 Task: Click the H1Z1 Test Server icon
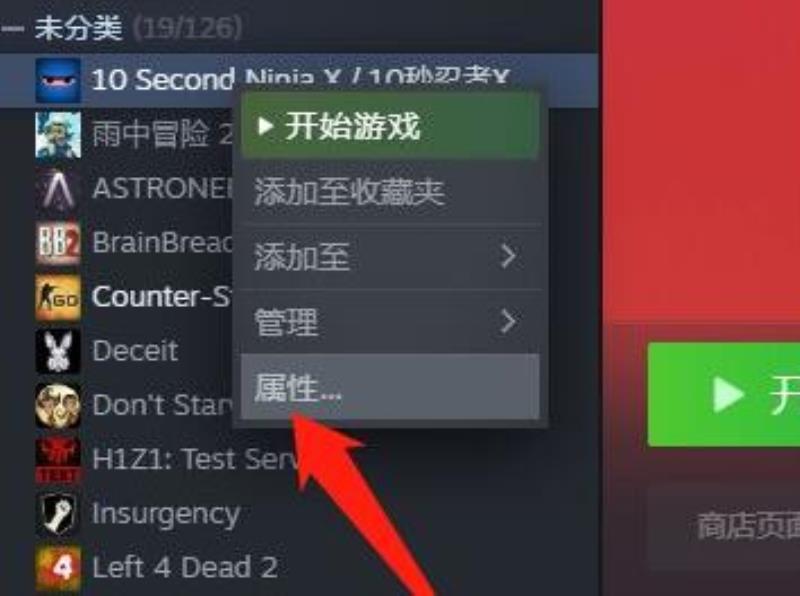coord(58,460)
